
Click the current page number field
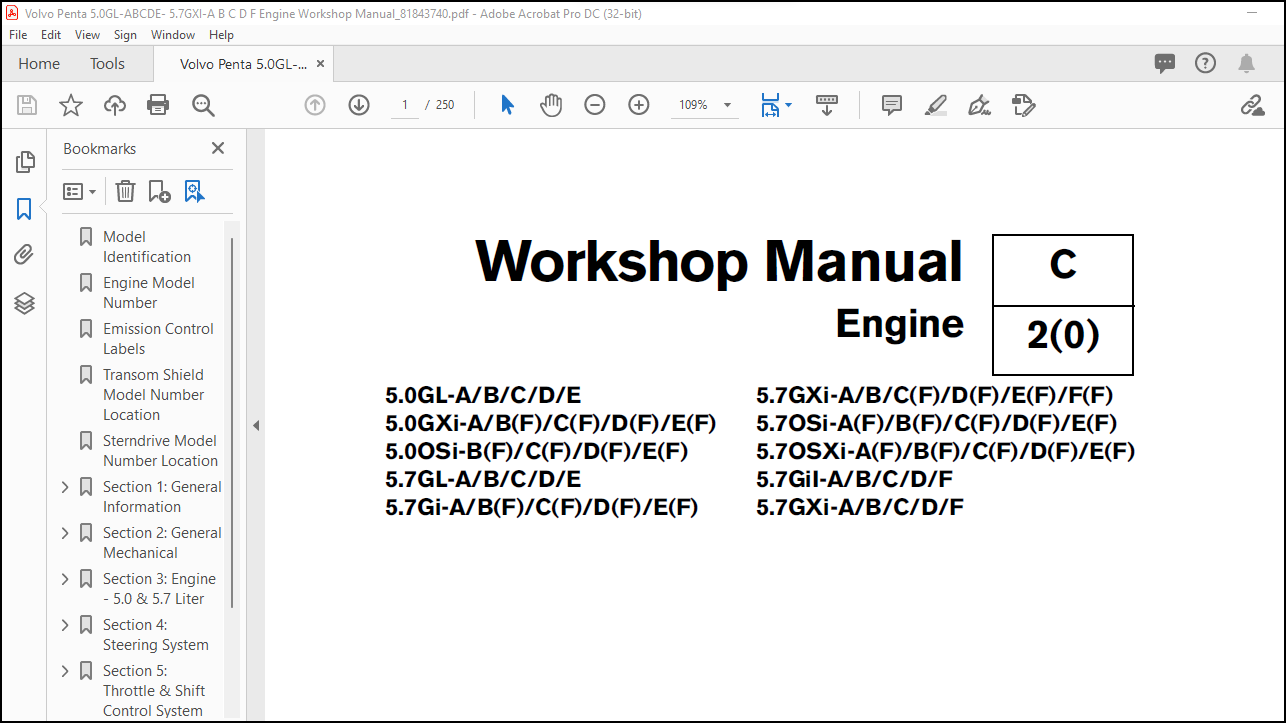pyautogui.click(x=404, y=105)
